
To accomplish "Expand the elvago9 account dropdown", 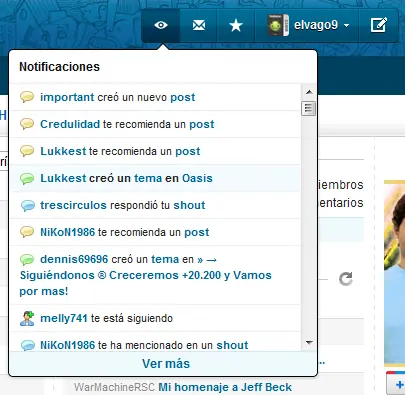I will (346, 26).
